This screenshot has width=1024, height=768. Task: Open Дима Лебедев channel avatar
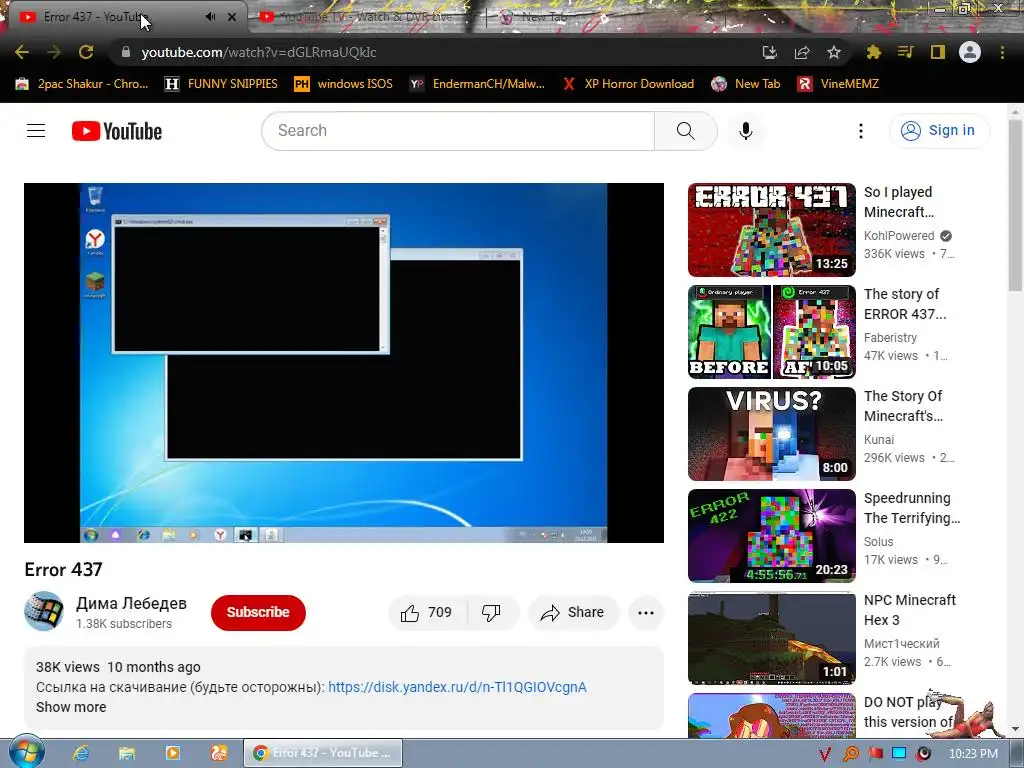click(44, 611)
